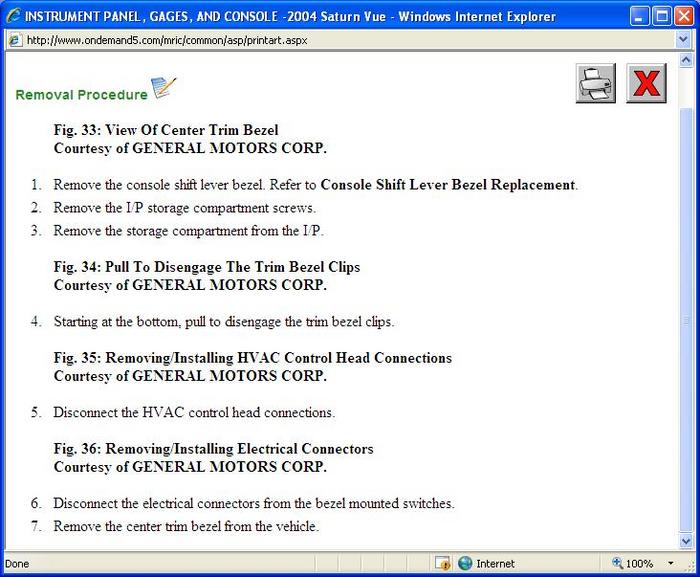This screenshot has width=700, height=577.
Task: Click the popup blocker status icon
Action: coord(442,564)
